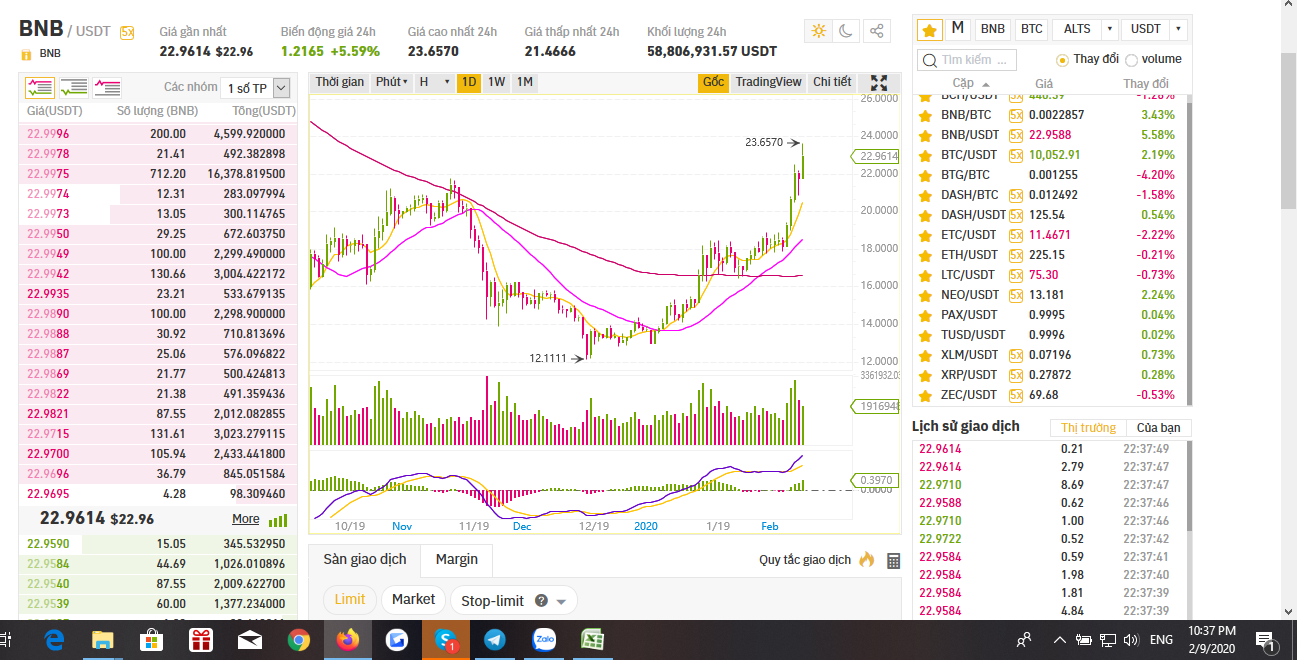Select the 1D chart interval
Viewport: 1297px width, 660px height.
(x=468, y=82)
